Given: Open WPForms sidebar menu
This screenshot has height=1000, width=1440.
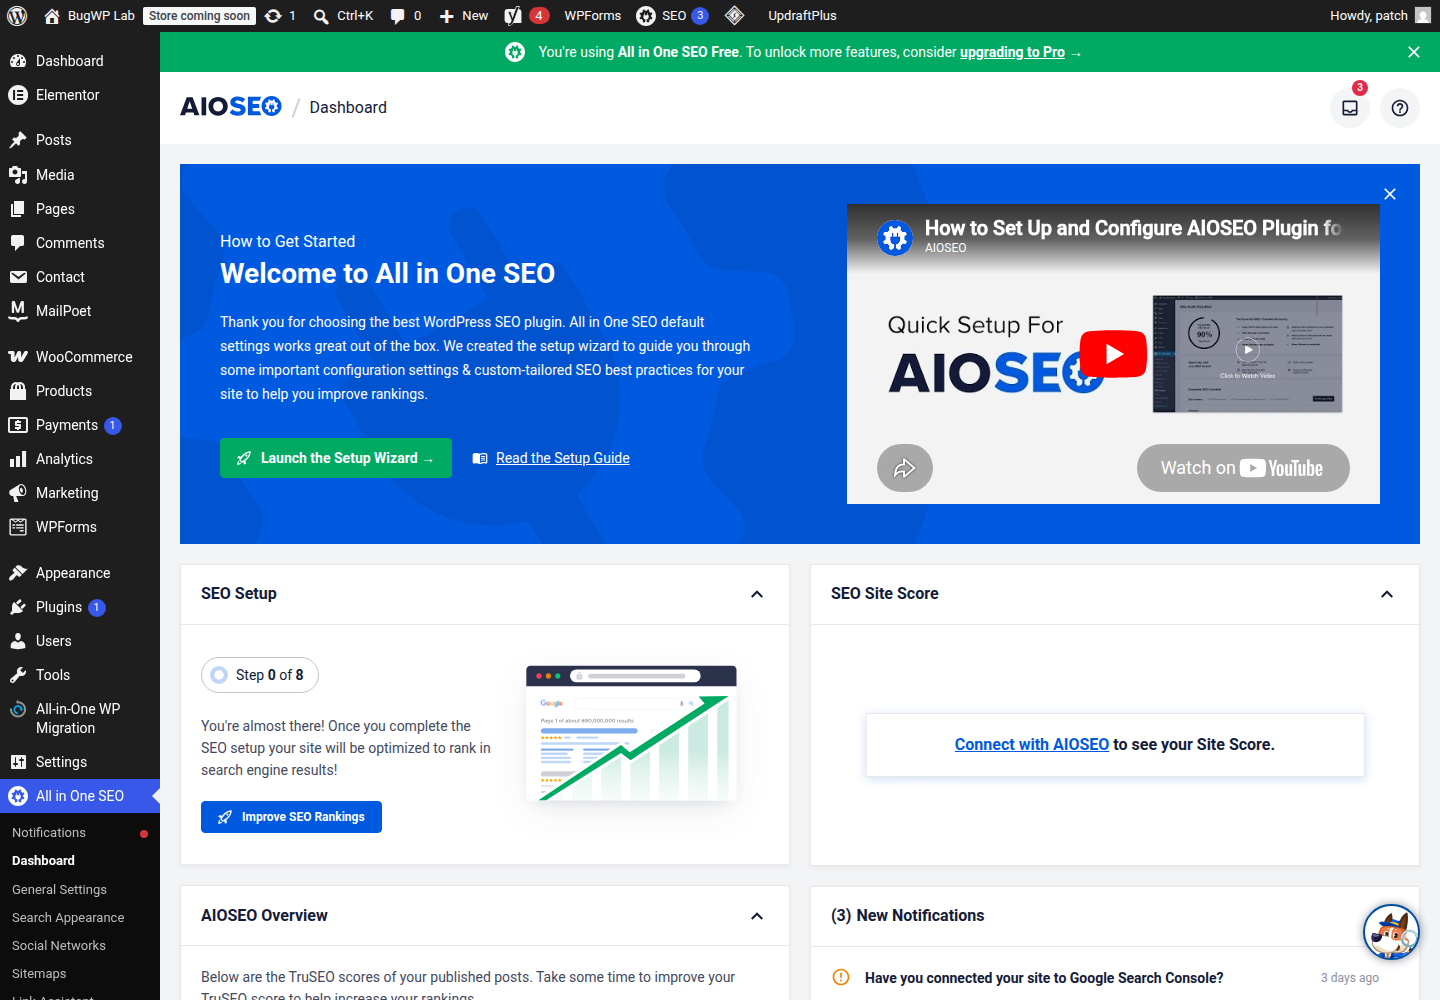Looking at the screenshot, I should click(x=80, y=527).
